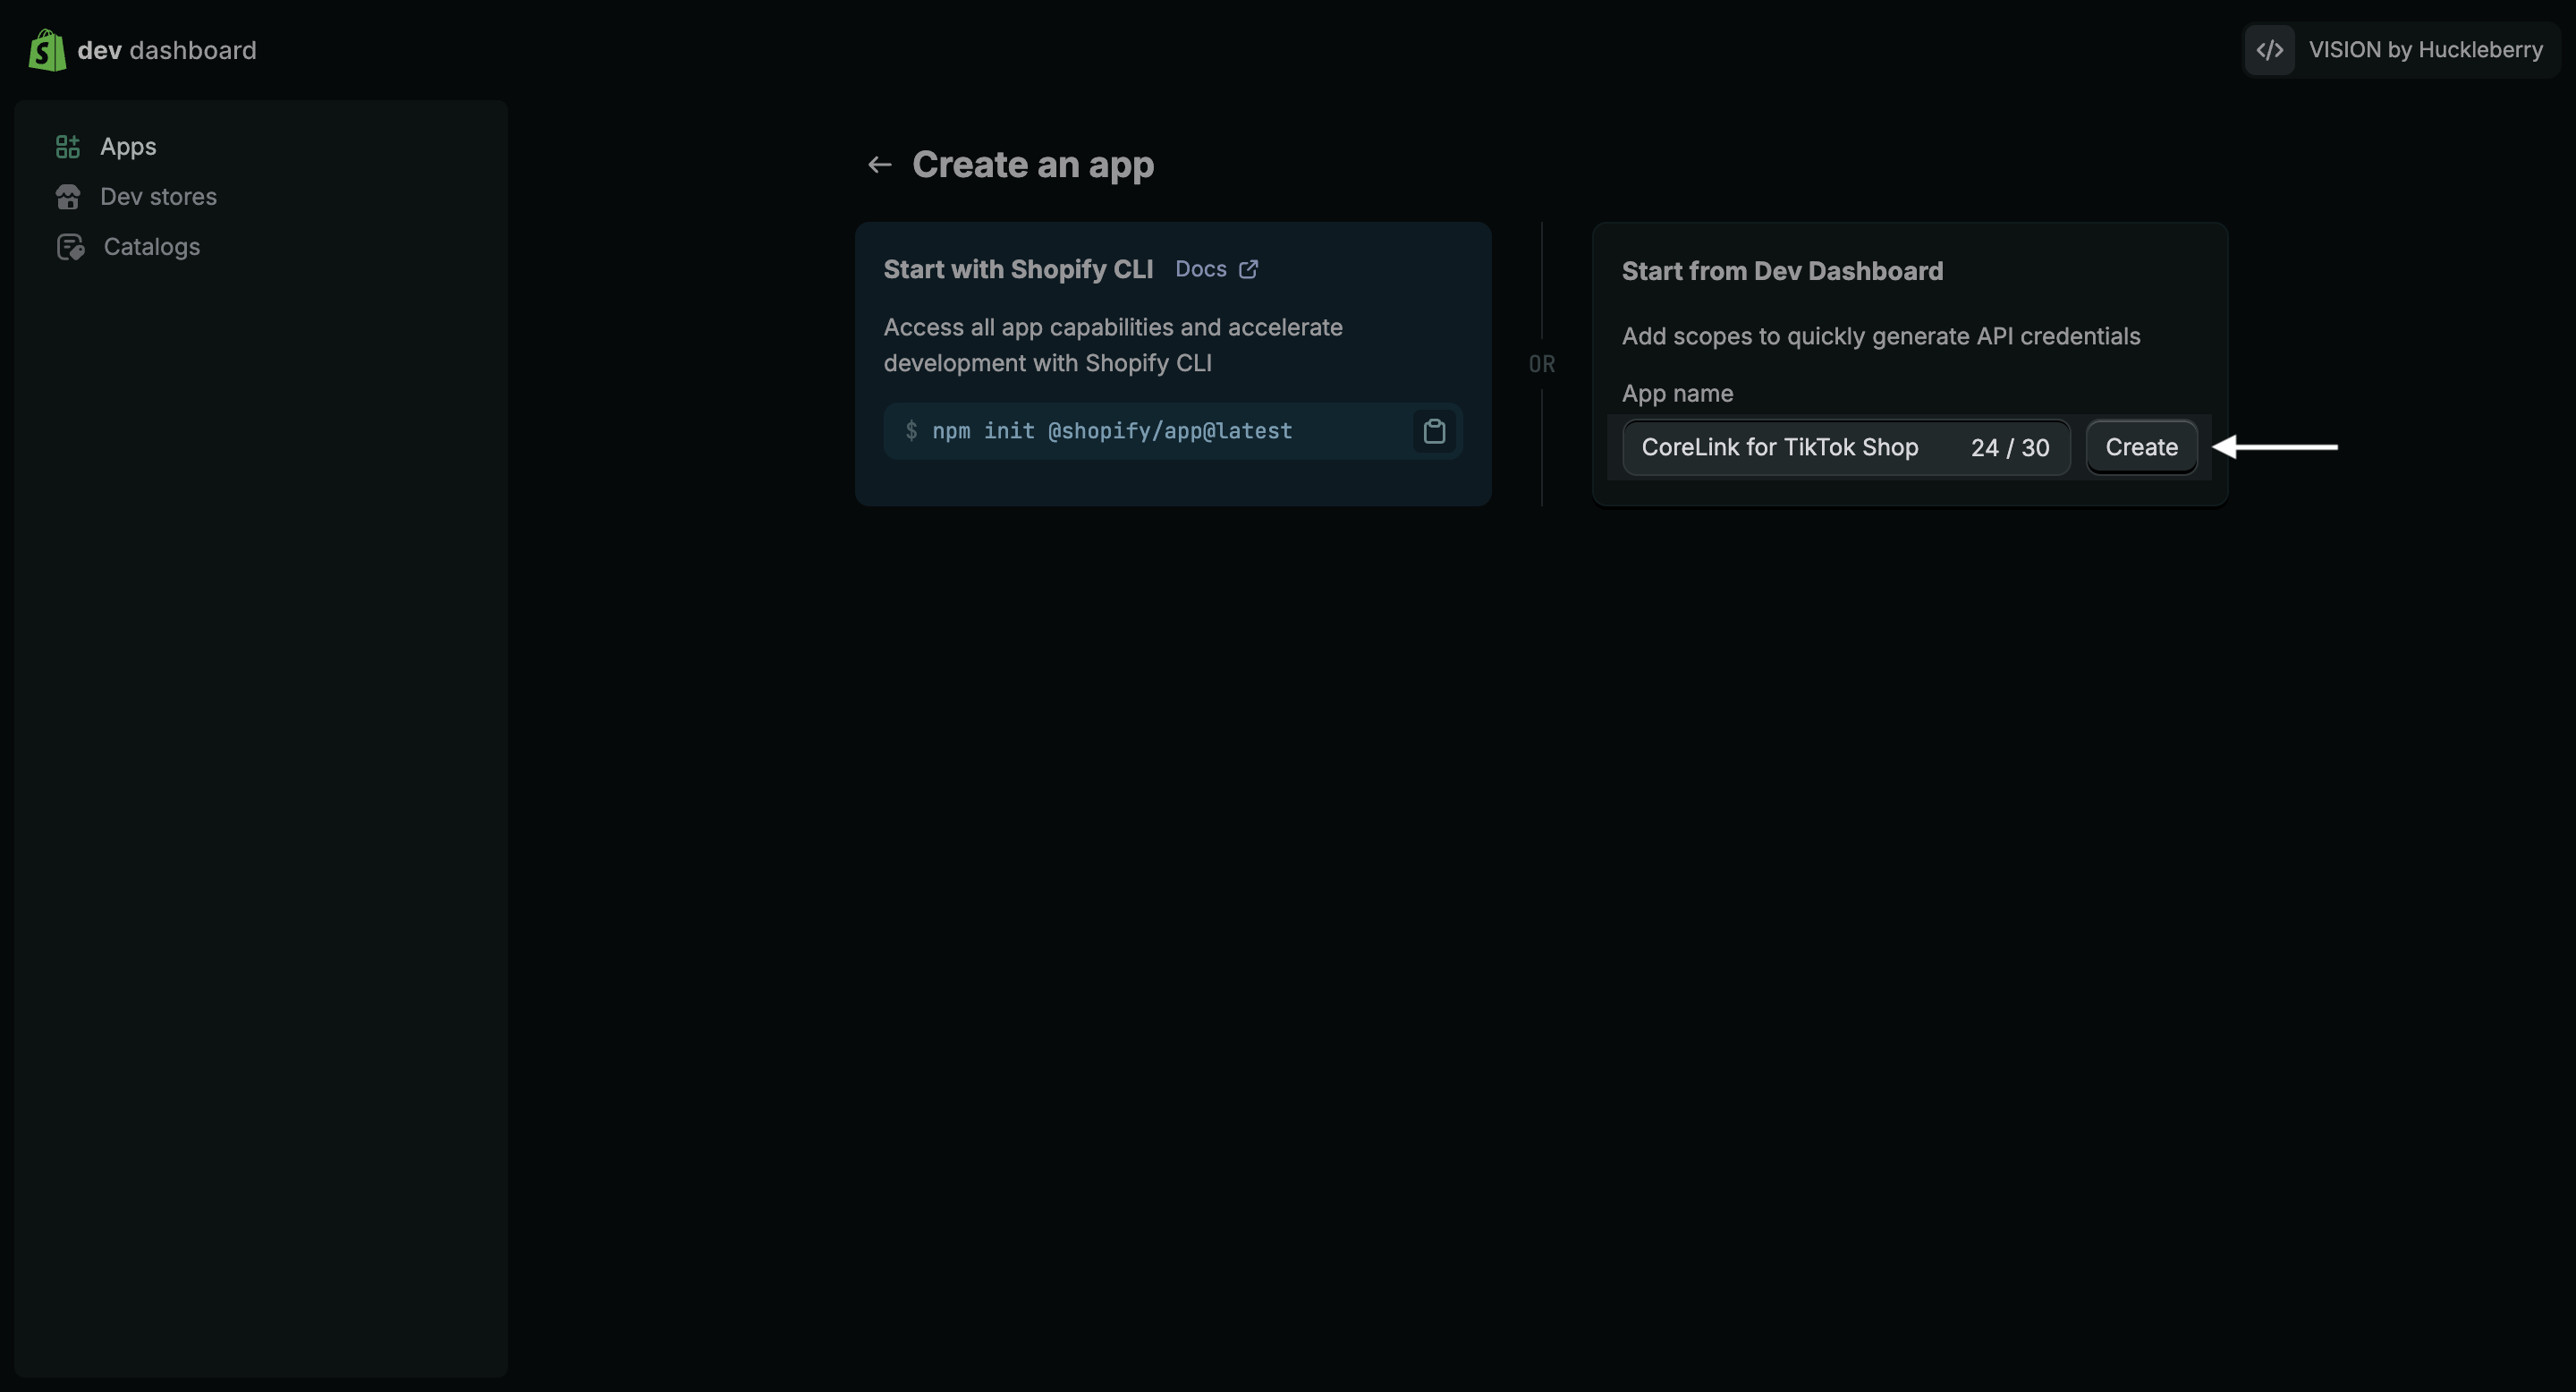The height and width of the screenshot is (1392, 2576).
Task: Click the external link icon beside Docs
Action: [1248, 269]
